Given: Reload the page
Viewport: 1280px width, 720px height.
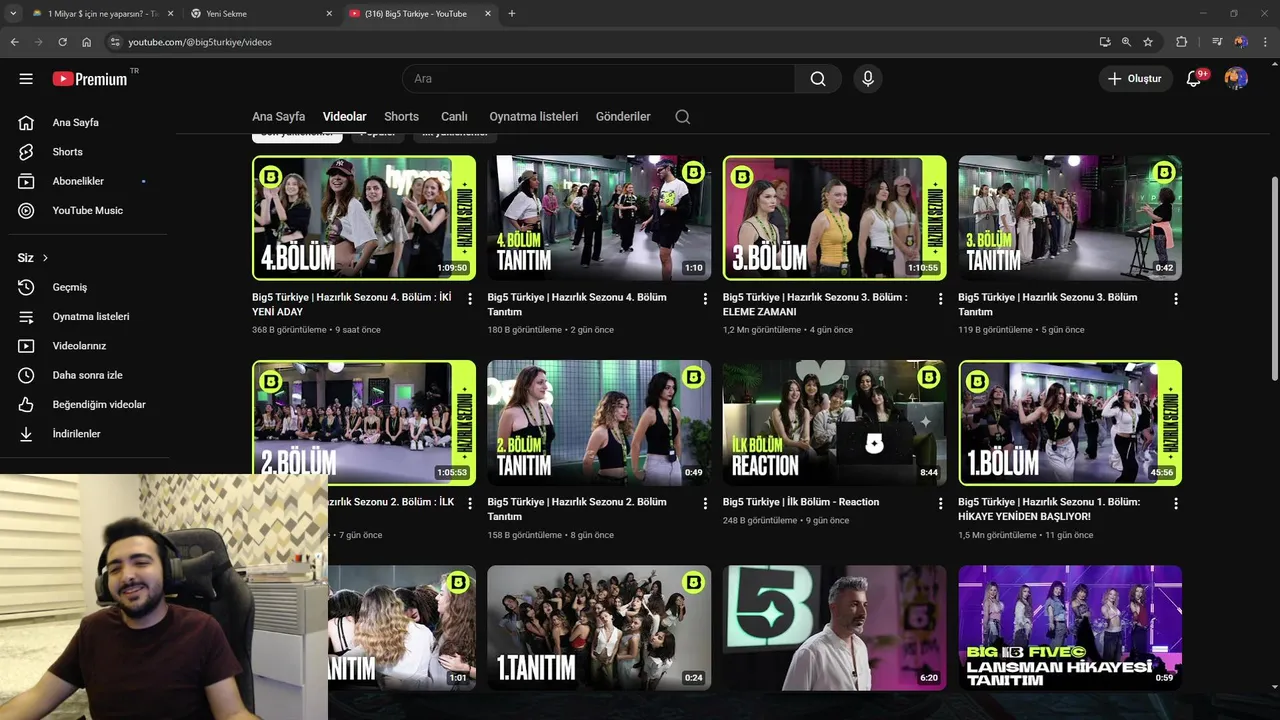Looking at the screenshot, I should coord(62,42).
